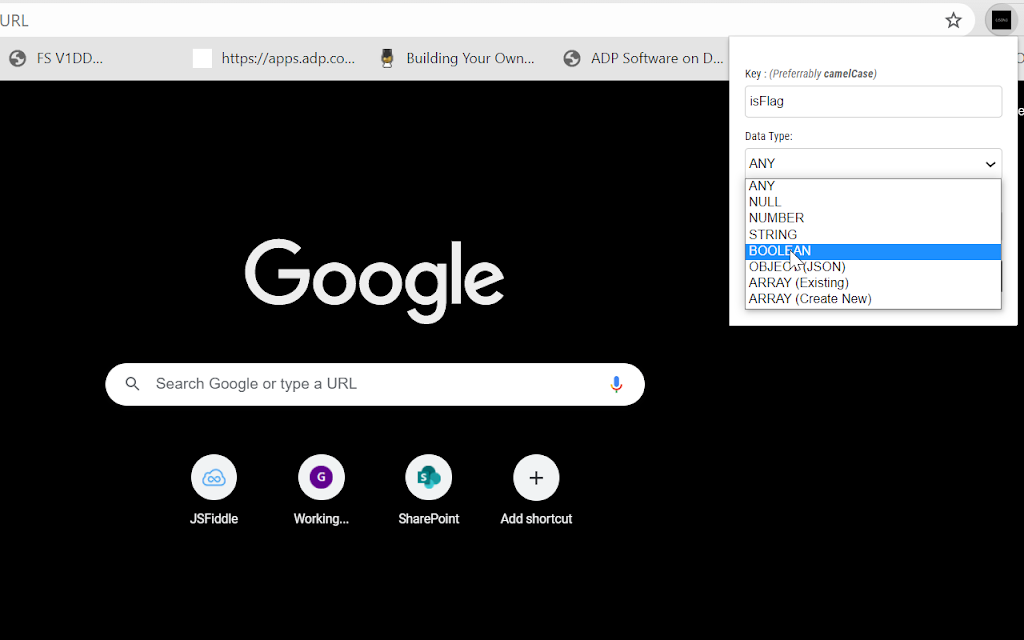This screenshot has height=640, width=1024.
Task: Open the Building Your Own bookmark
Action: click(457, 58)
